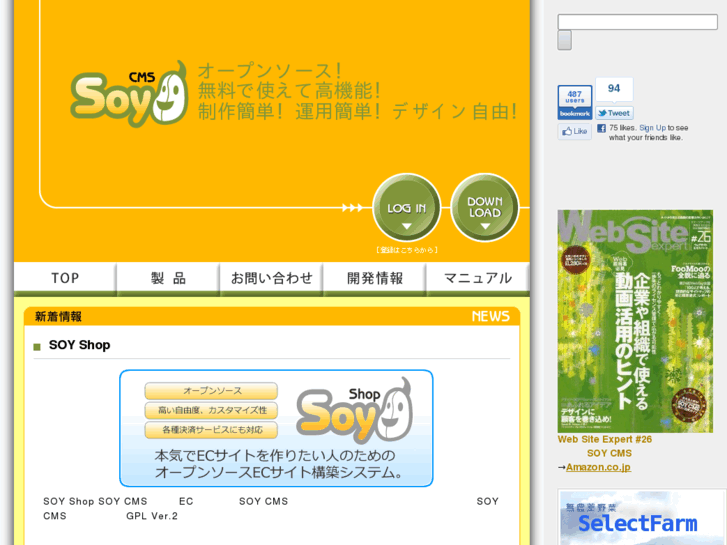Click the search text field
Screen dimensions: 727x545
(x=638, y=22)
